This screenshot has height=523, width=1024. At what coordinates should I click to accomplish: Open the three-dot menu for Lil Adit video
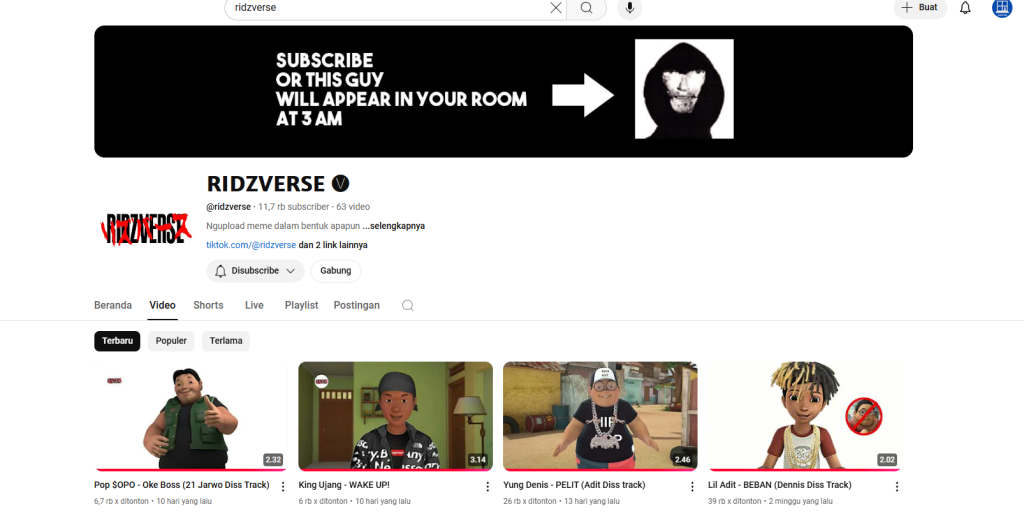[897, 486]
